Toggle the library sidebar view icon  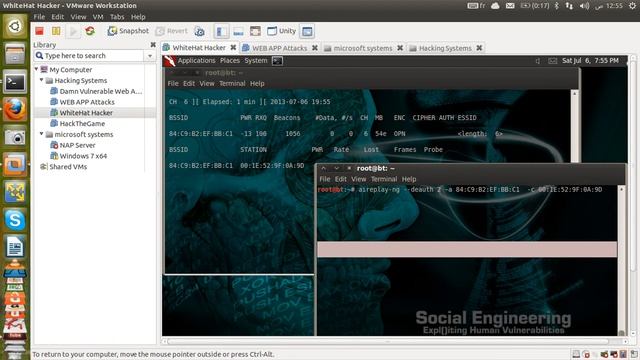click(222, 31)
